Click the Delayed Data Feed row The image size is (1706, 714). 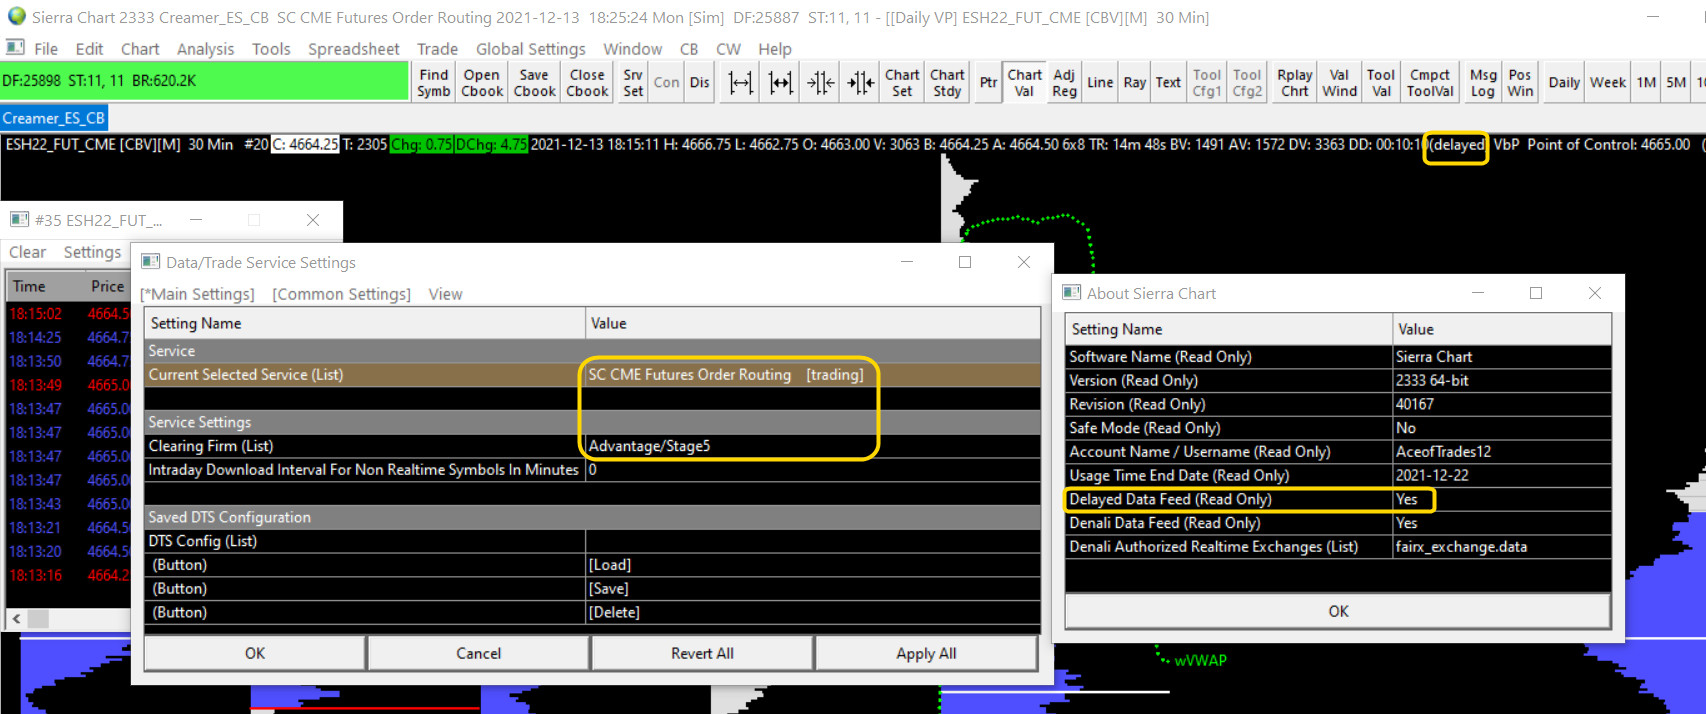click(1338, 499)
